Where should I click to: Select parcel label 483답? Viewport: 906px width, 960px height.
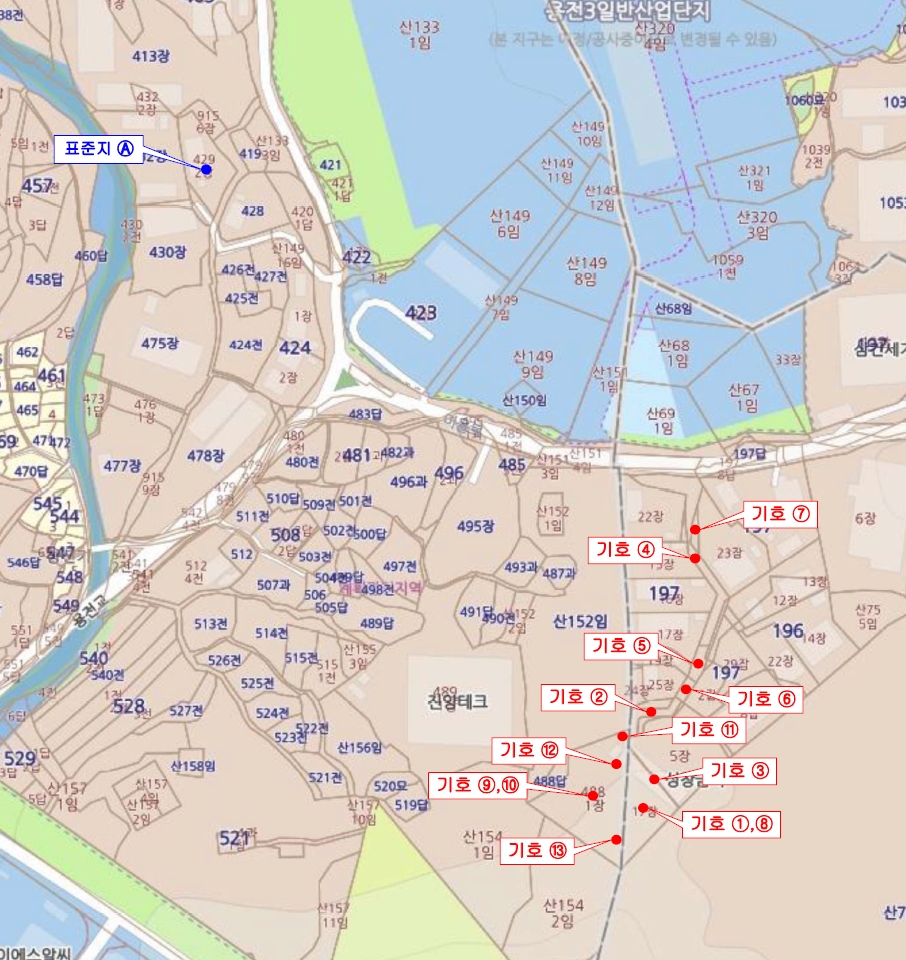[365, 414]
